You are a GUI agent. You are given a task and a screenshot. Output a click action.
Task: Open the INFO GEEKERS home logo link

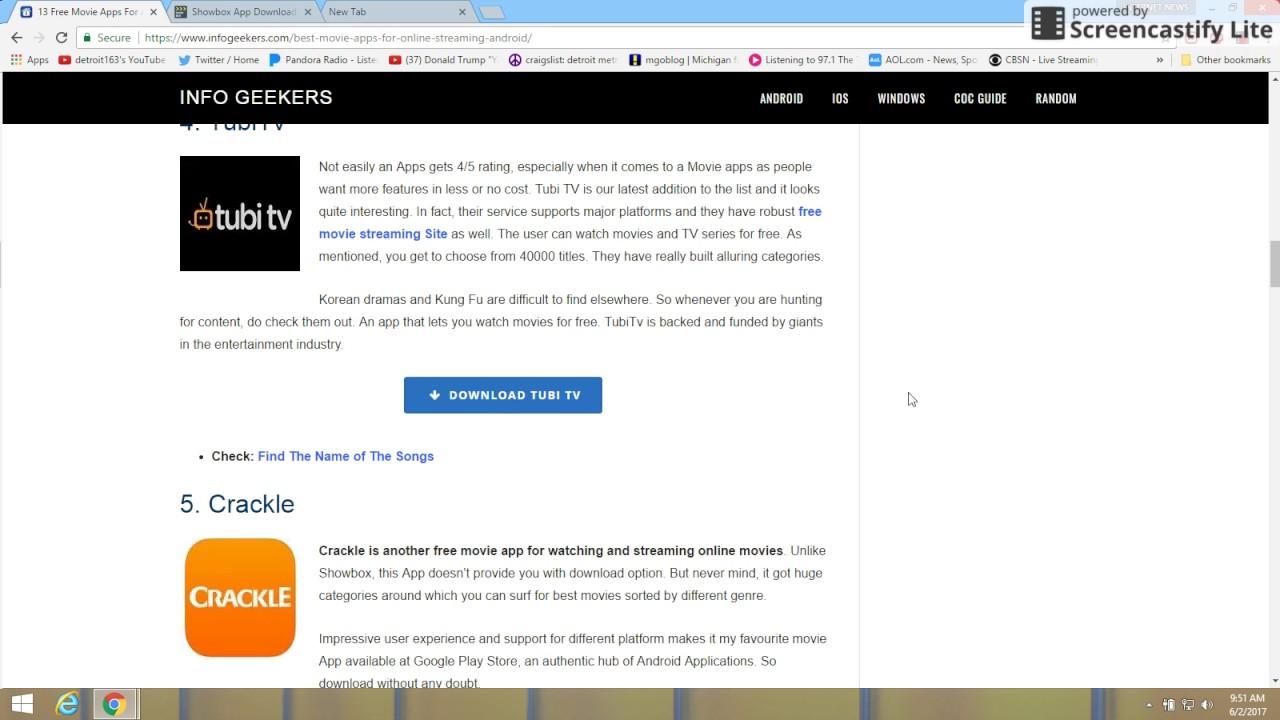[x=256, y=97]
